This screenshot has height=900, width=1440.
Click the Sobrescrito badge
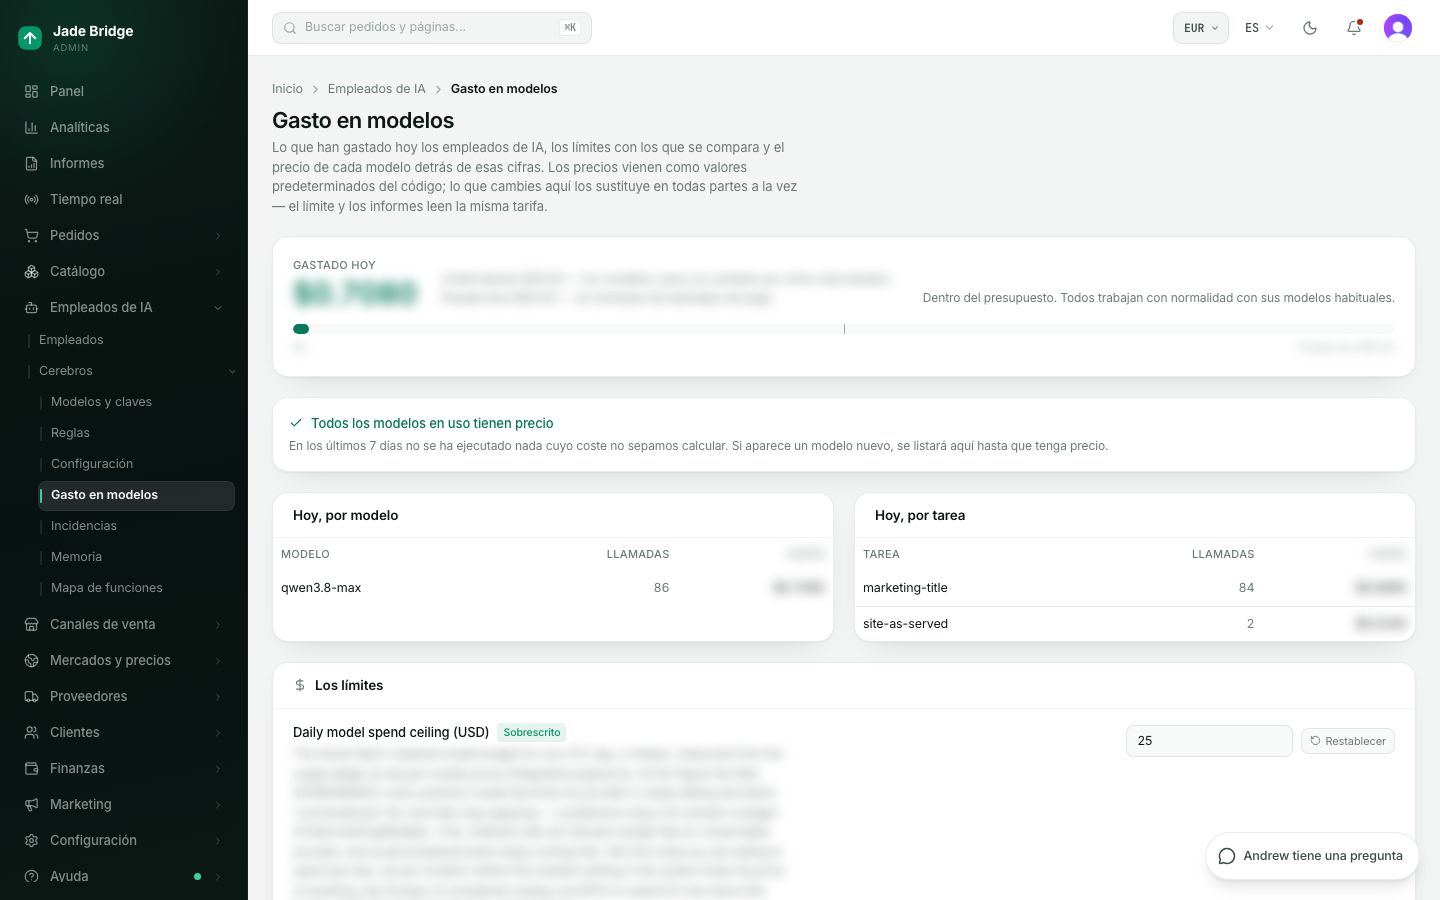[x=532, y=733]
